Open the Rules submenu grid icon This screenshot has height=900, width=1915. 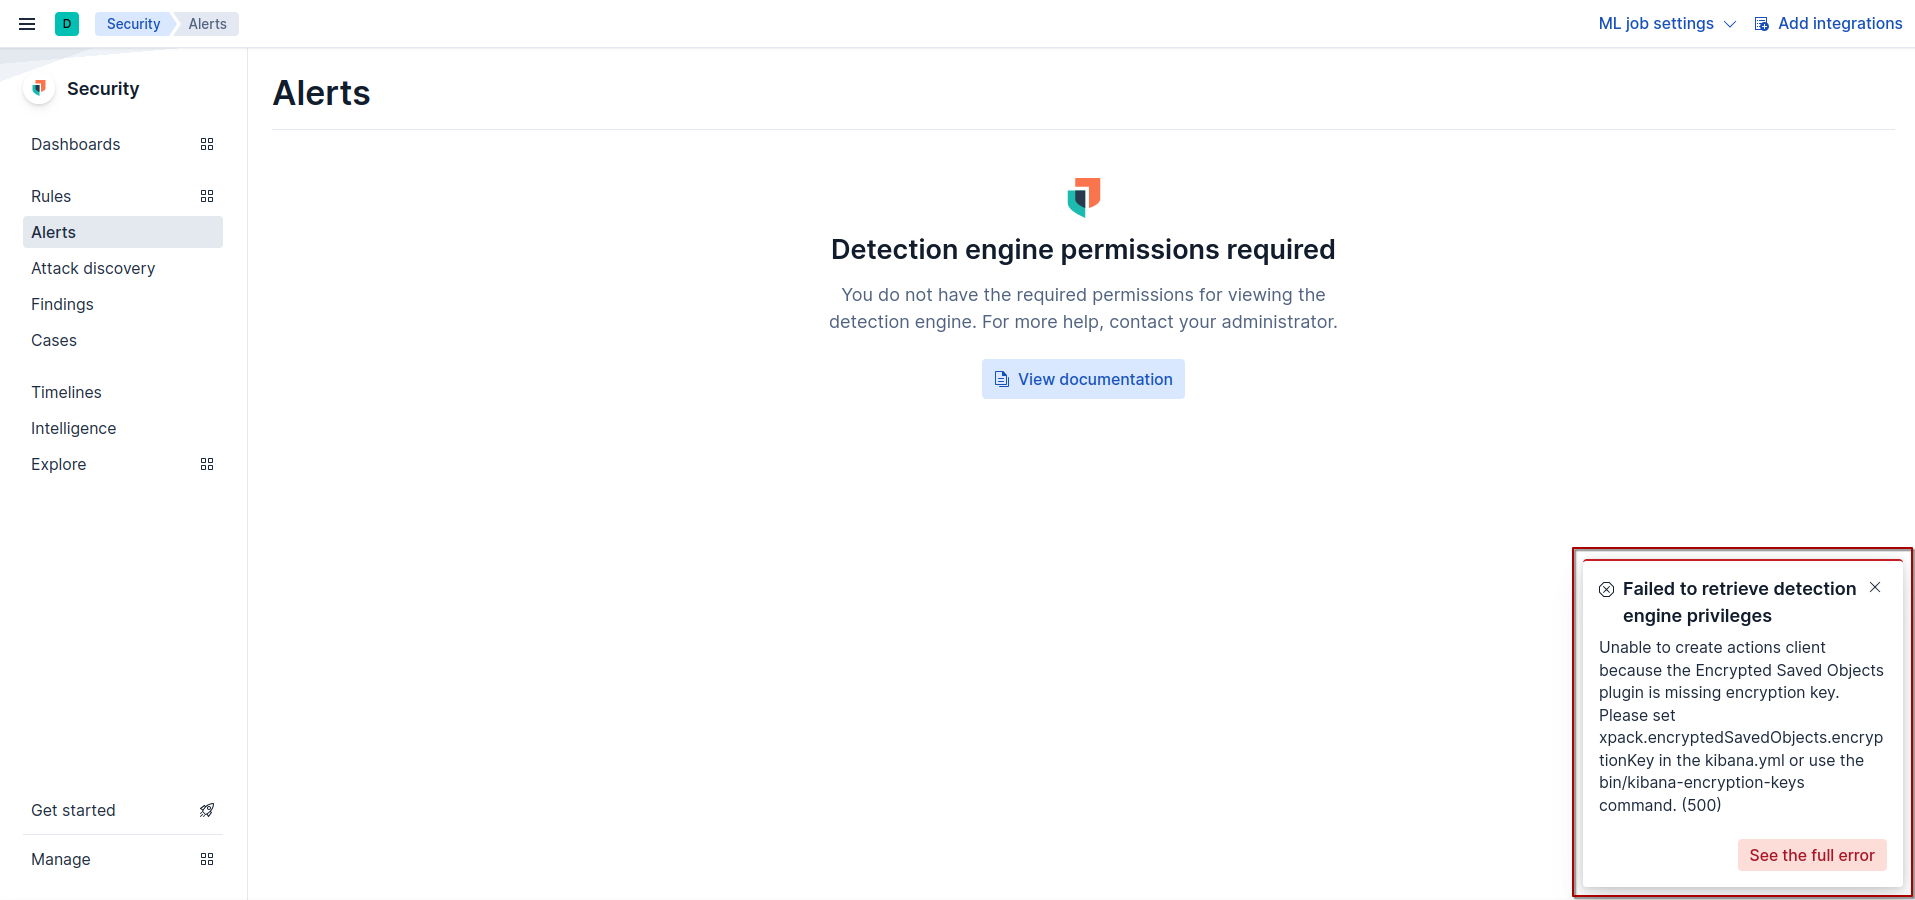coord(207,196)
